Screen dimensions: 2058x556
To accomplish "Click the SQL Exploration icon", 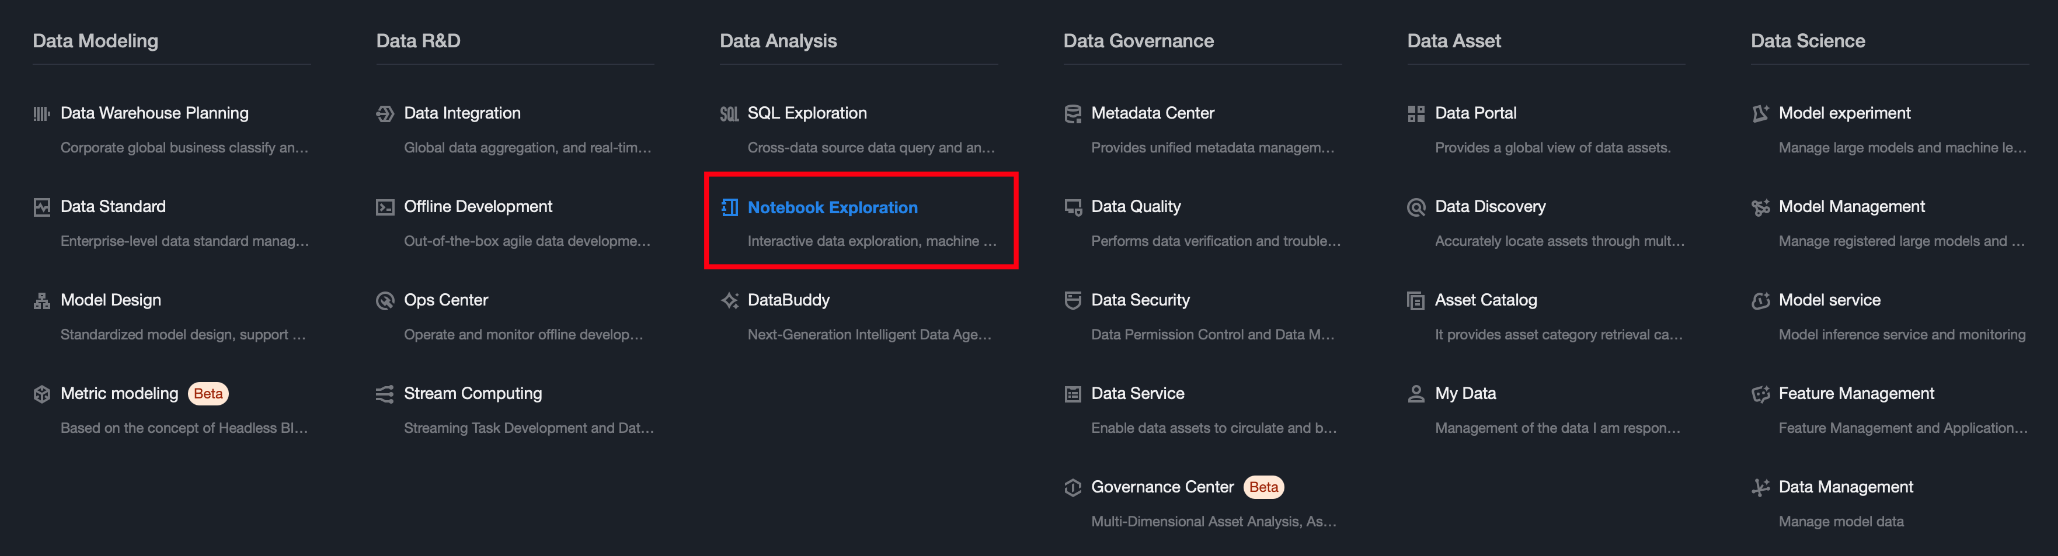I will [729, 114].
